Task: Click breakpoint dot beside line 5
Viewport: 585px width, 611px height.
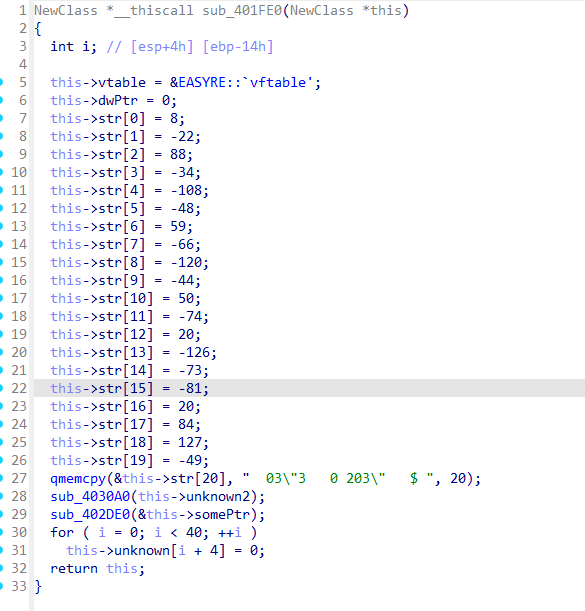Action: tap(1, 83)
